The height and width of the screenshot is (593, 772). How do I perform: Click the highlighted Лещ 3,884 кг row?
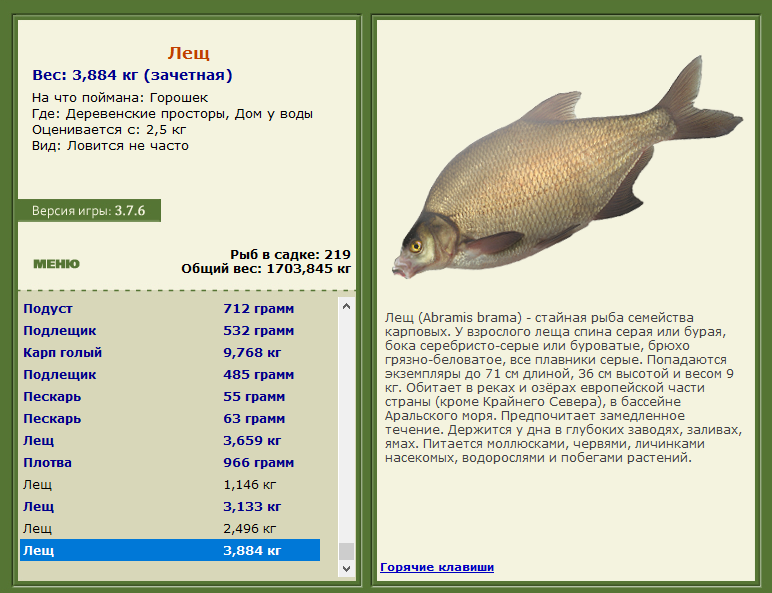170,550
